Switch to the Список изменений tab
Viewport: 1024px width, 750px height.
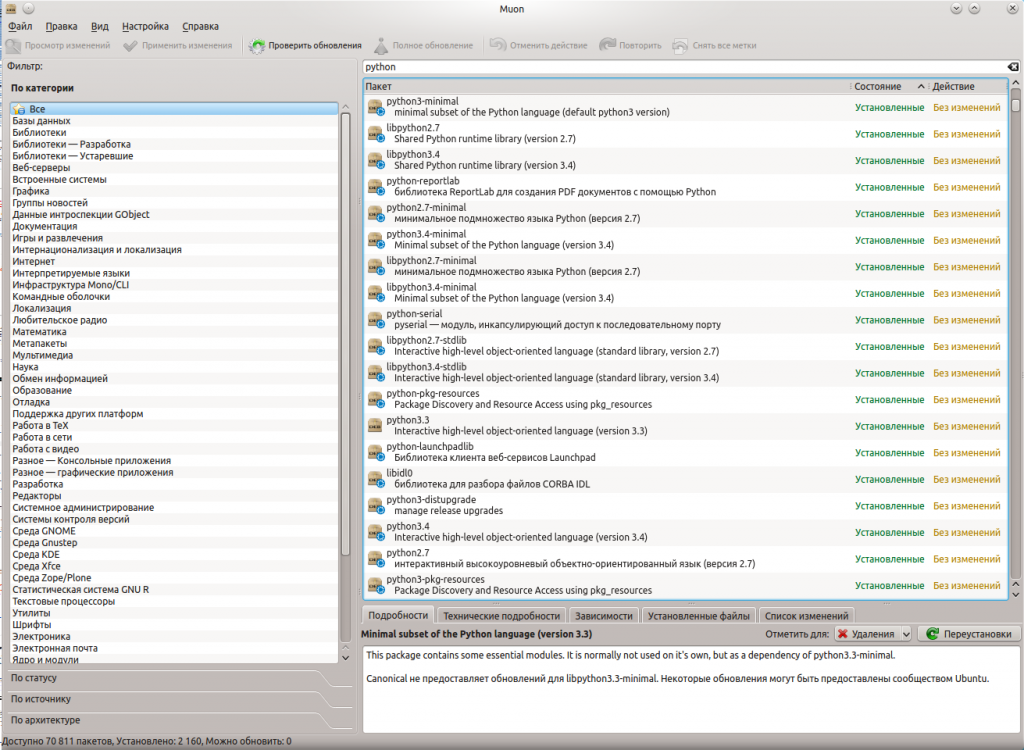(x=807, y=615)
